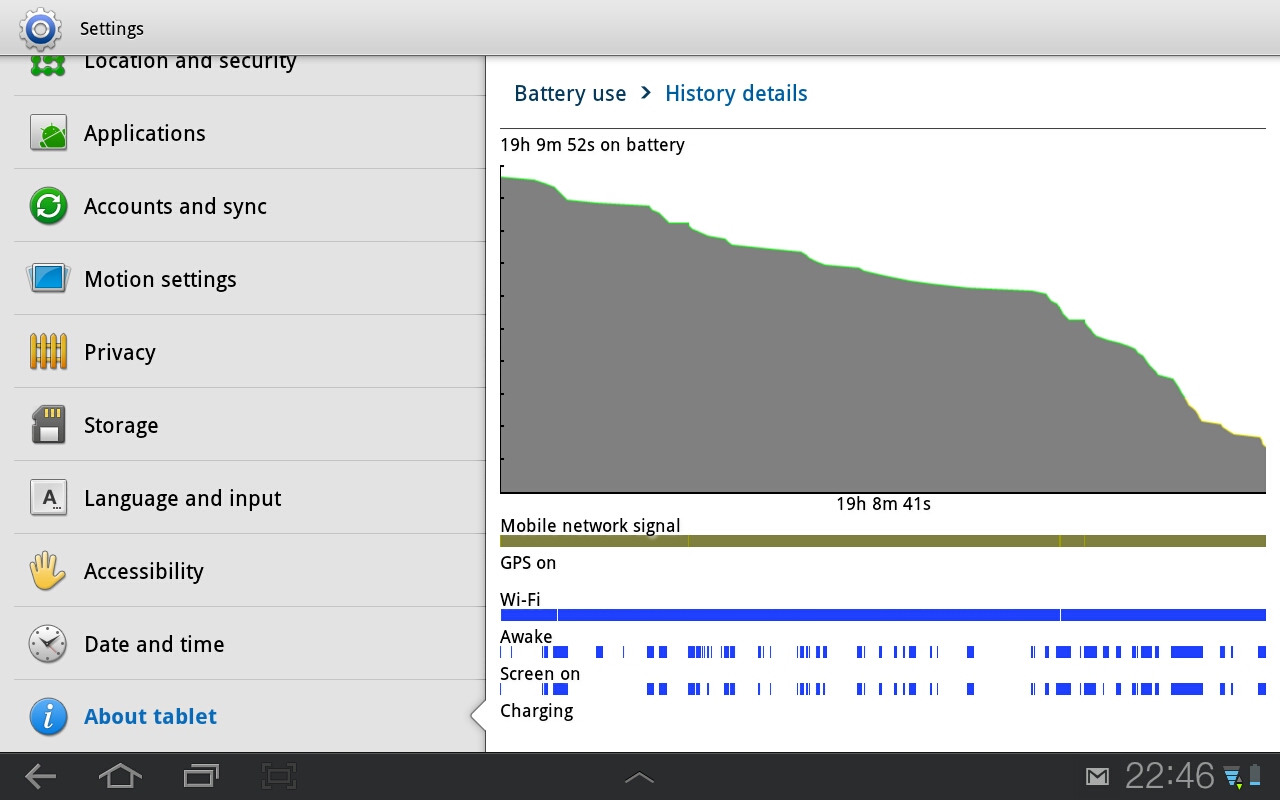Open recent apps from system bar
Viewport: 1280px width, 800px height.
pos(201,776)
